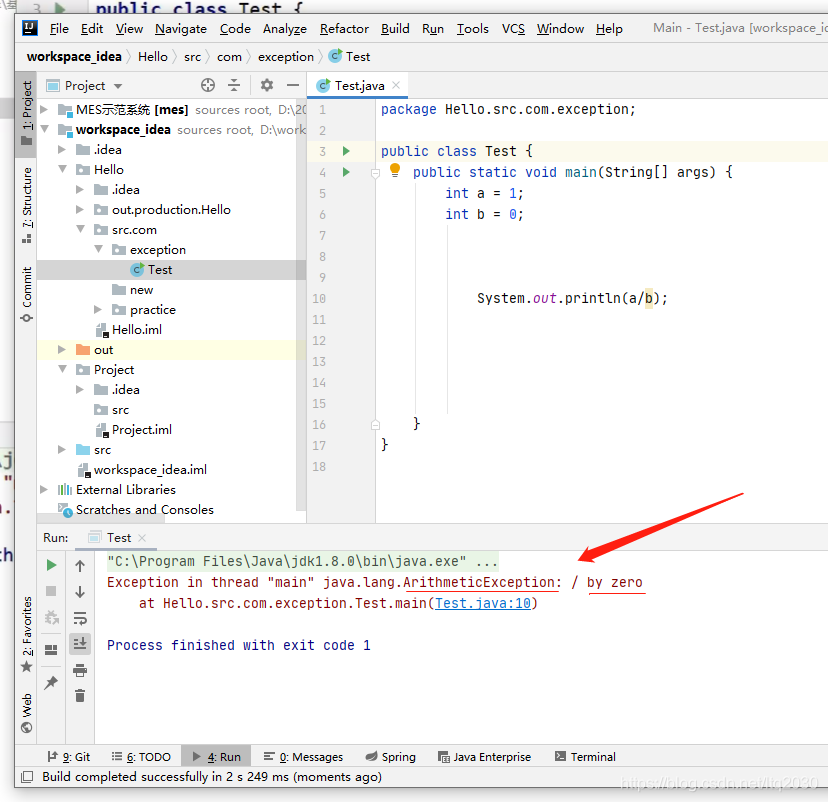
Task: Close the Test.java editor tab
Action: tap(396, 85)
